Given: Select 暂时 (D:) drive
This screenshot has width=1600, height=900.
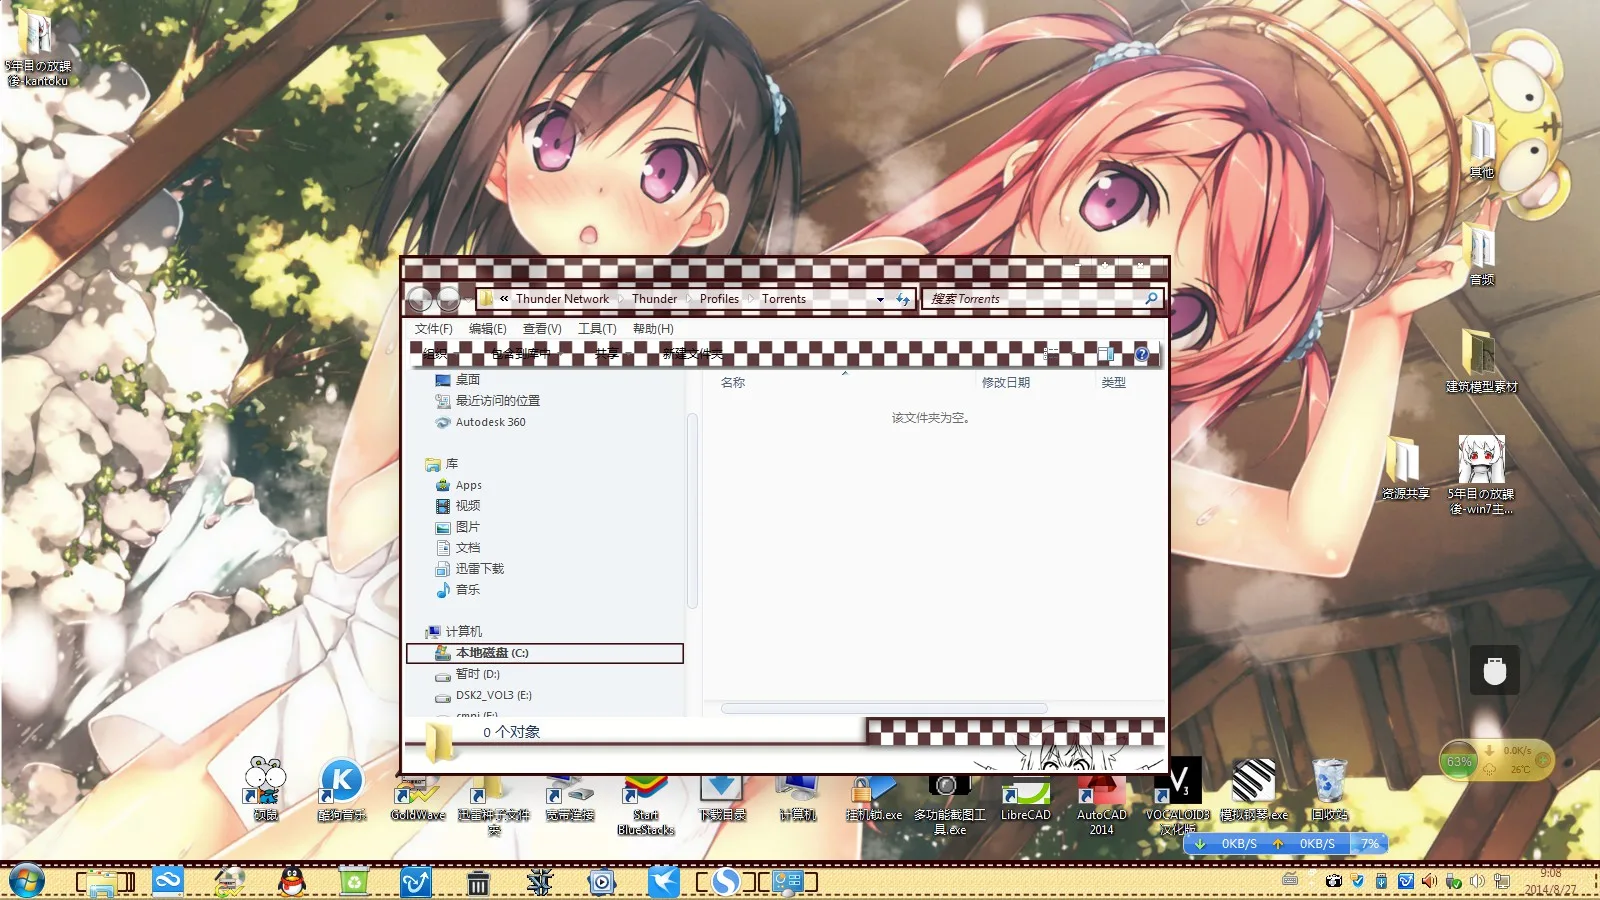Looking at the screenshot, I should pos(467,675).
